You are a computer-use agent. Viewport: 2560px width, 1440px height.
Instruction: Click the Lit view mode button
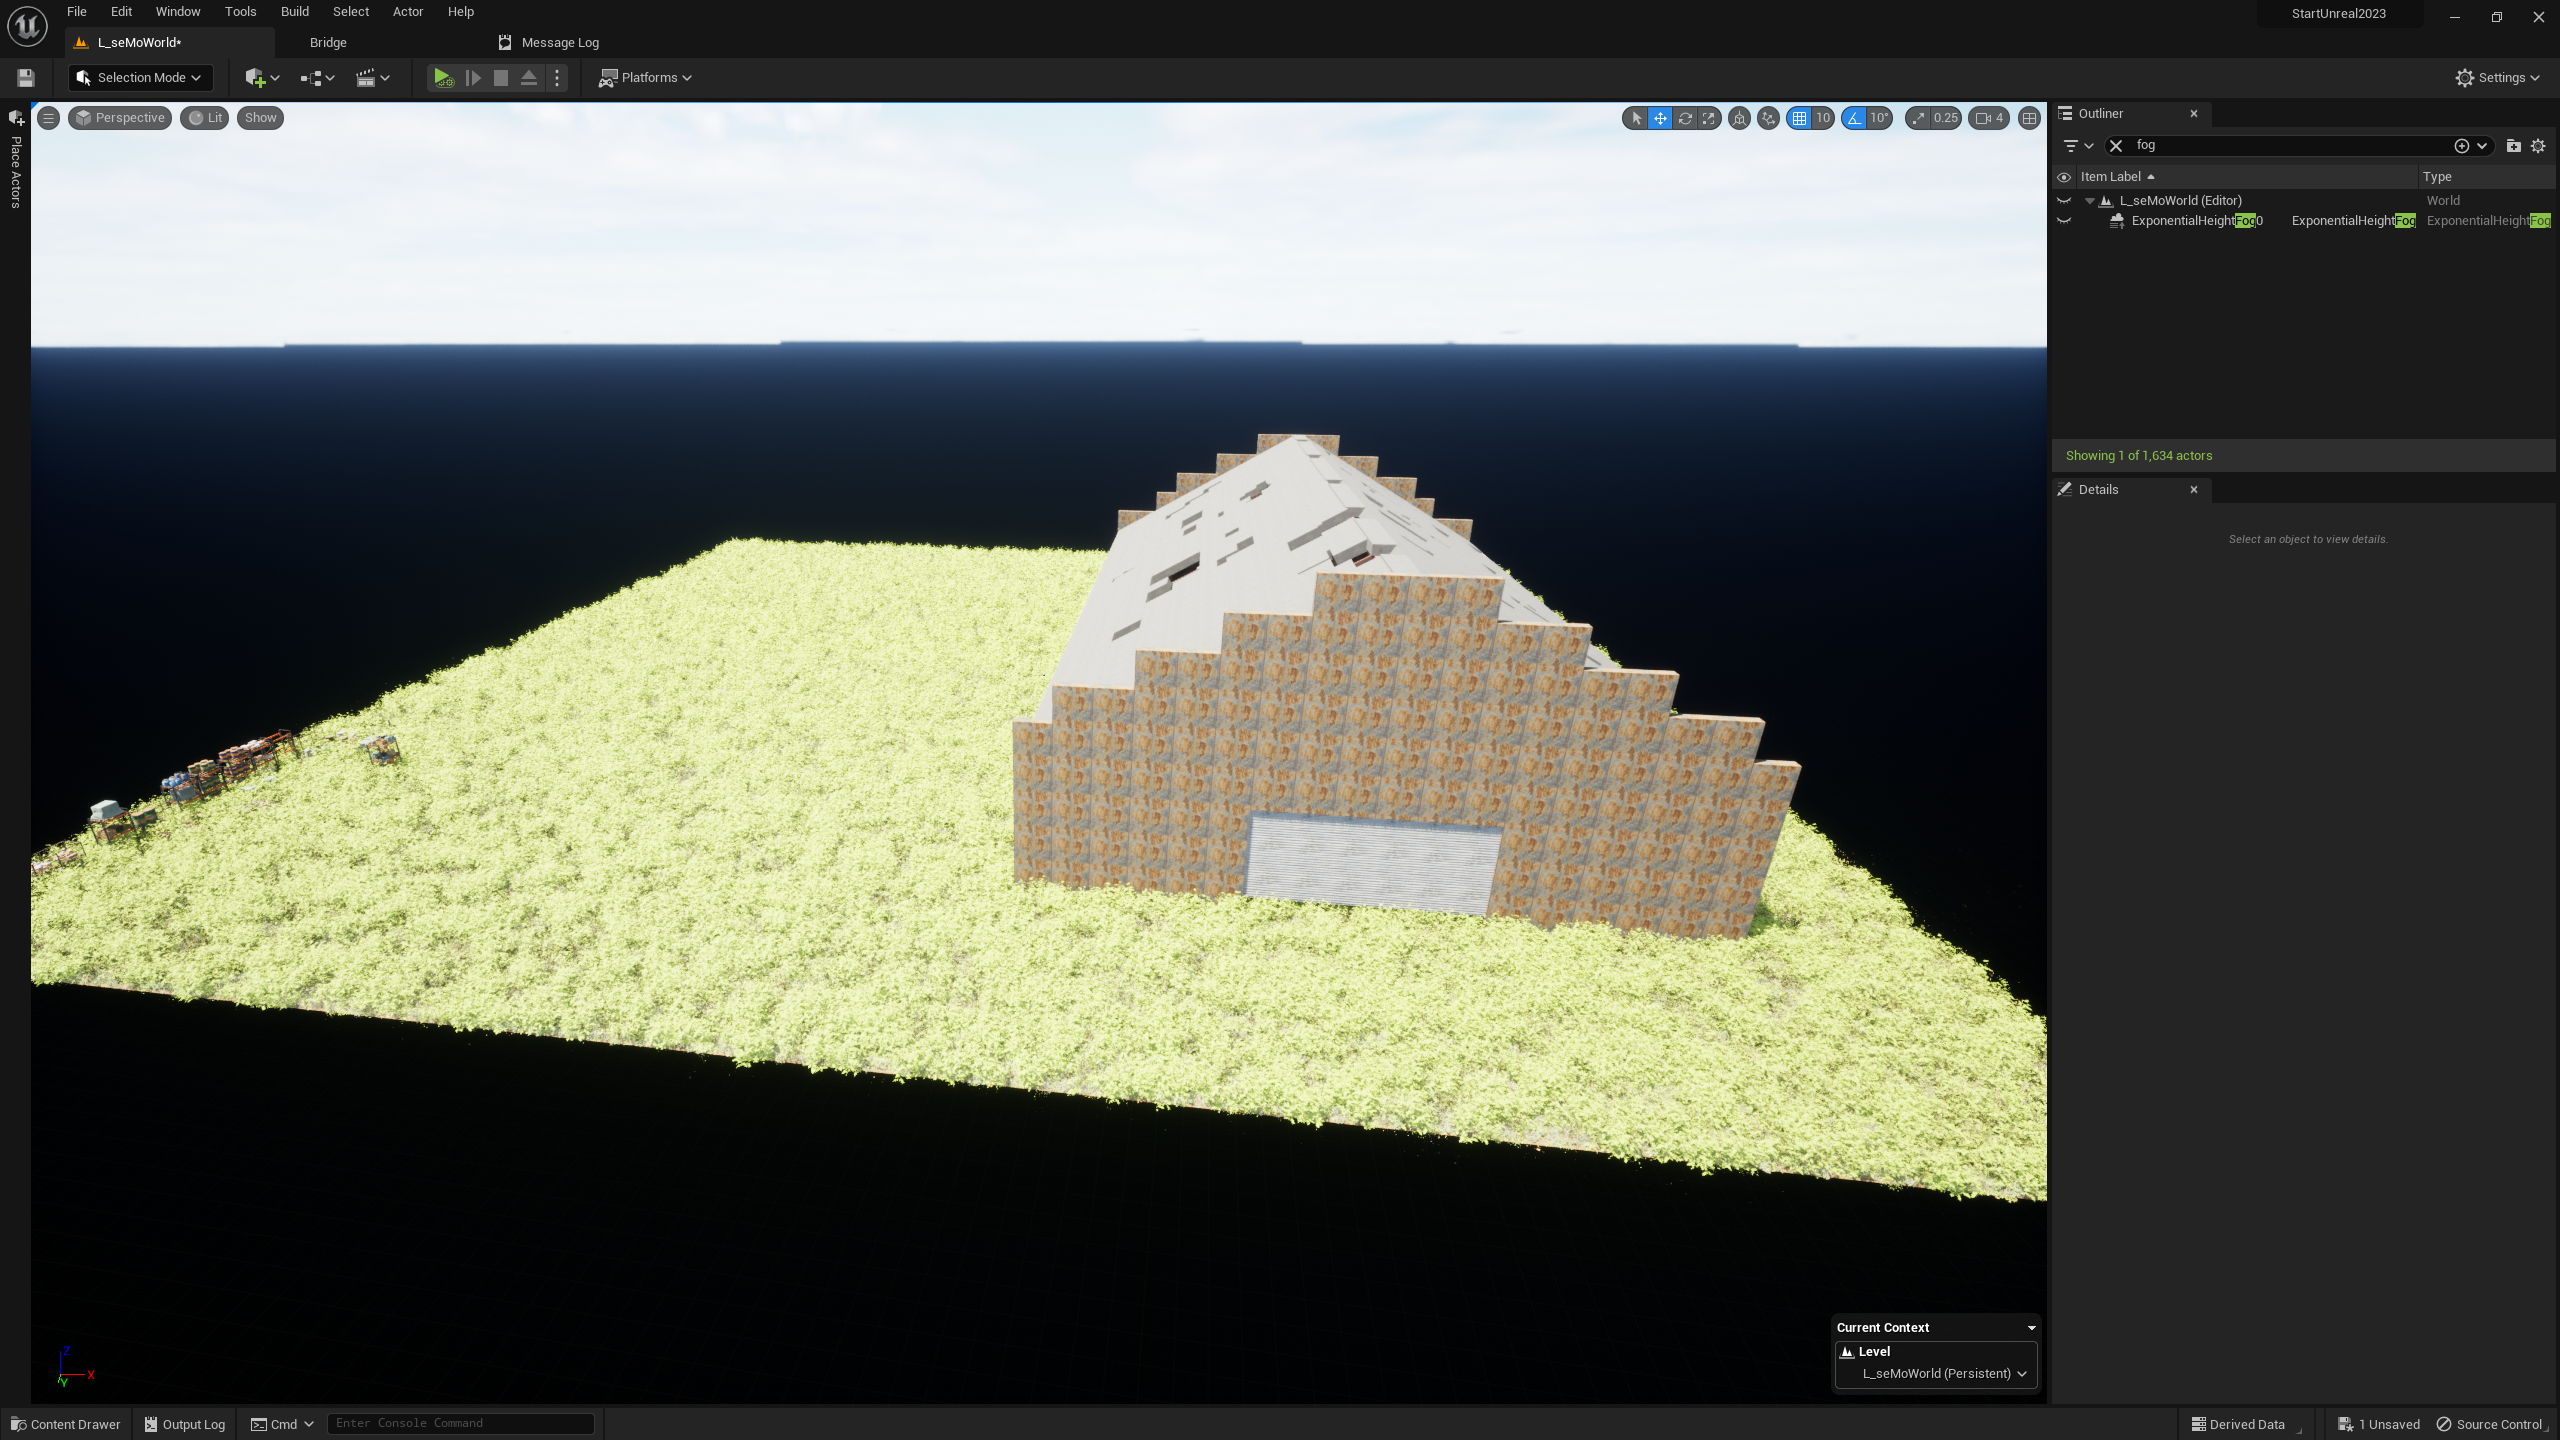(205, 118)
